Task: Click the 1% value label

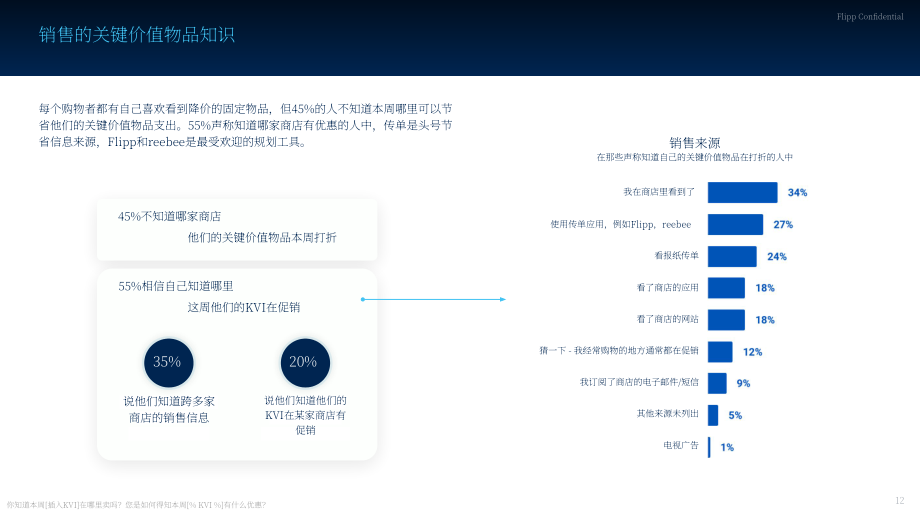Action: click(x=728, y=448)
